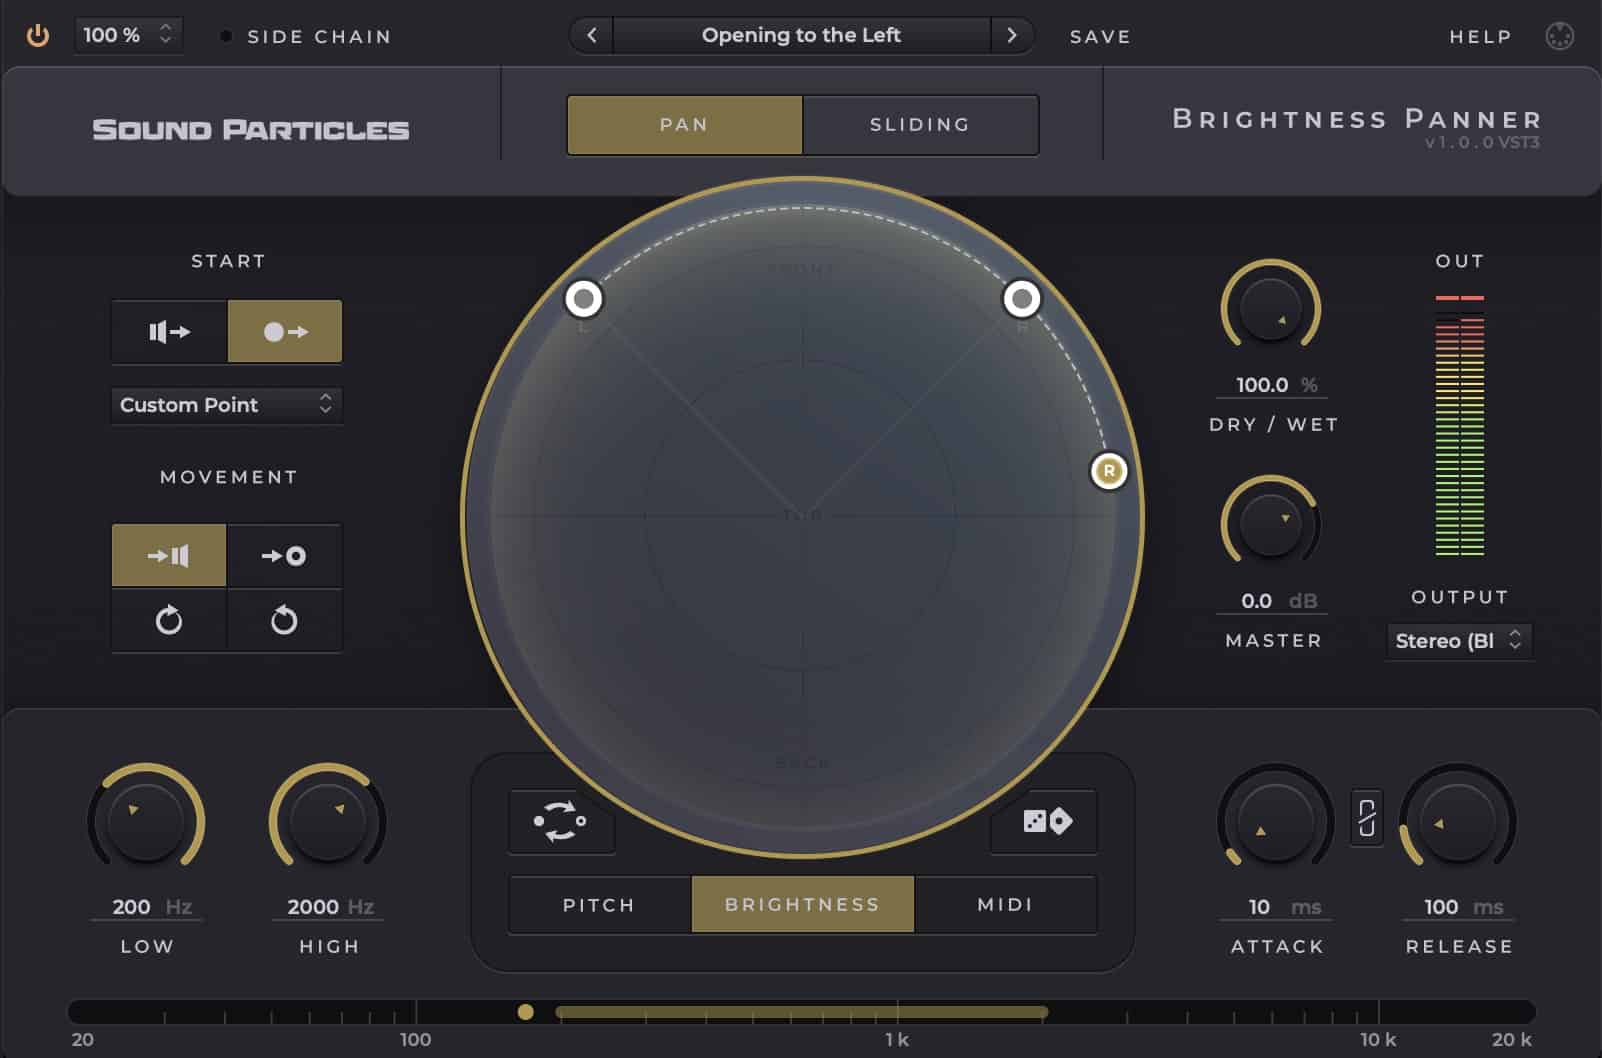This screenshot has height=1058, width=1602.
Task: Select counter-clockwise rotation movement icon
Action: pyautogui.click(x=284, y=620)
